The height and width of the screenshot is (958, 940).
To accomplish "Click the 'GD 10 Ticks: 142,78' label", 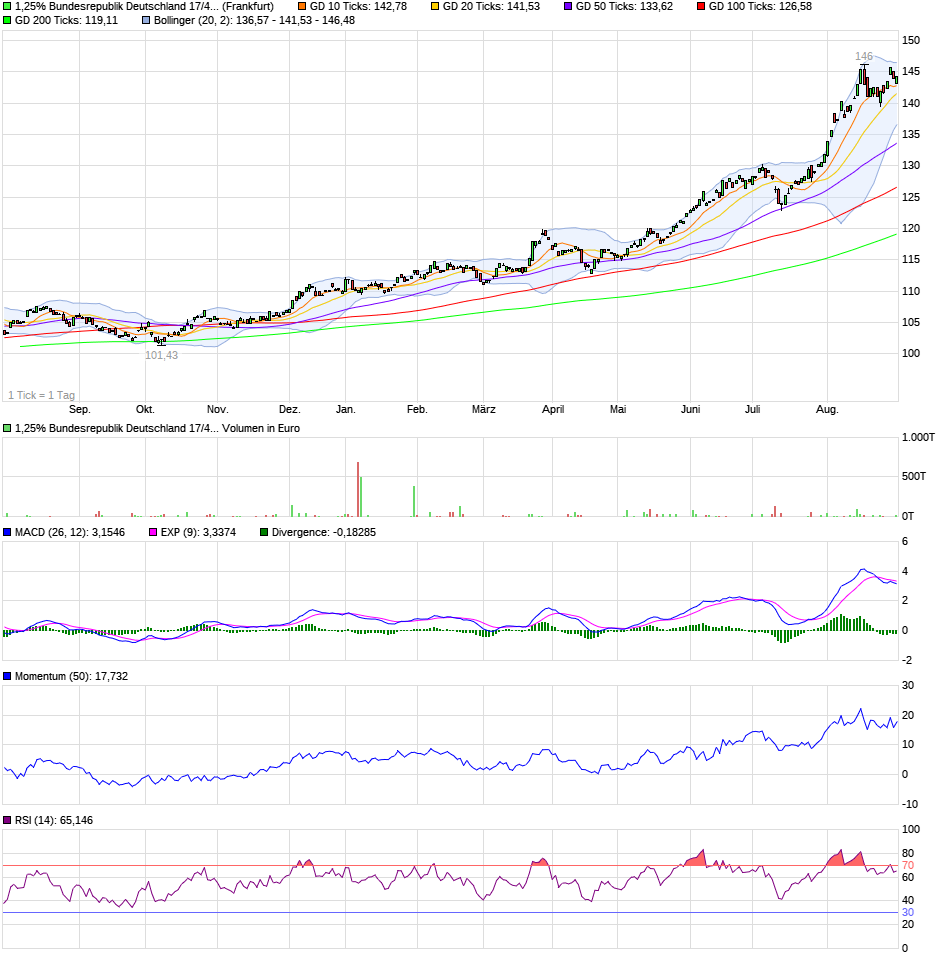I will (x=358, y=7).
